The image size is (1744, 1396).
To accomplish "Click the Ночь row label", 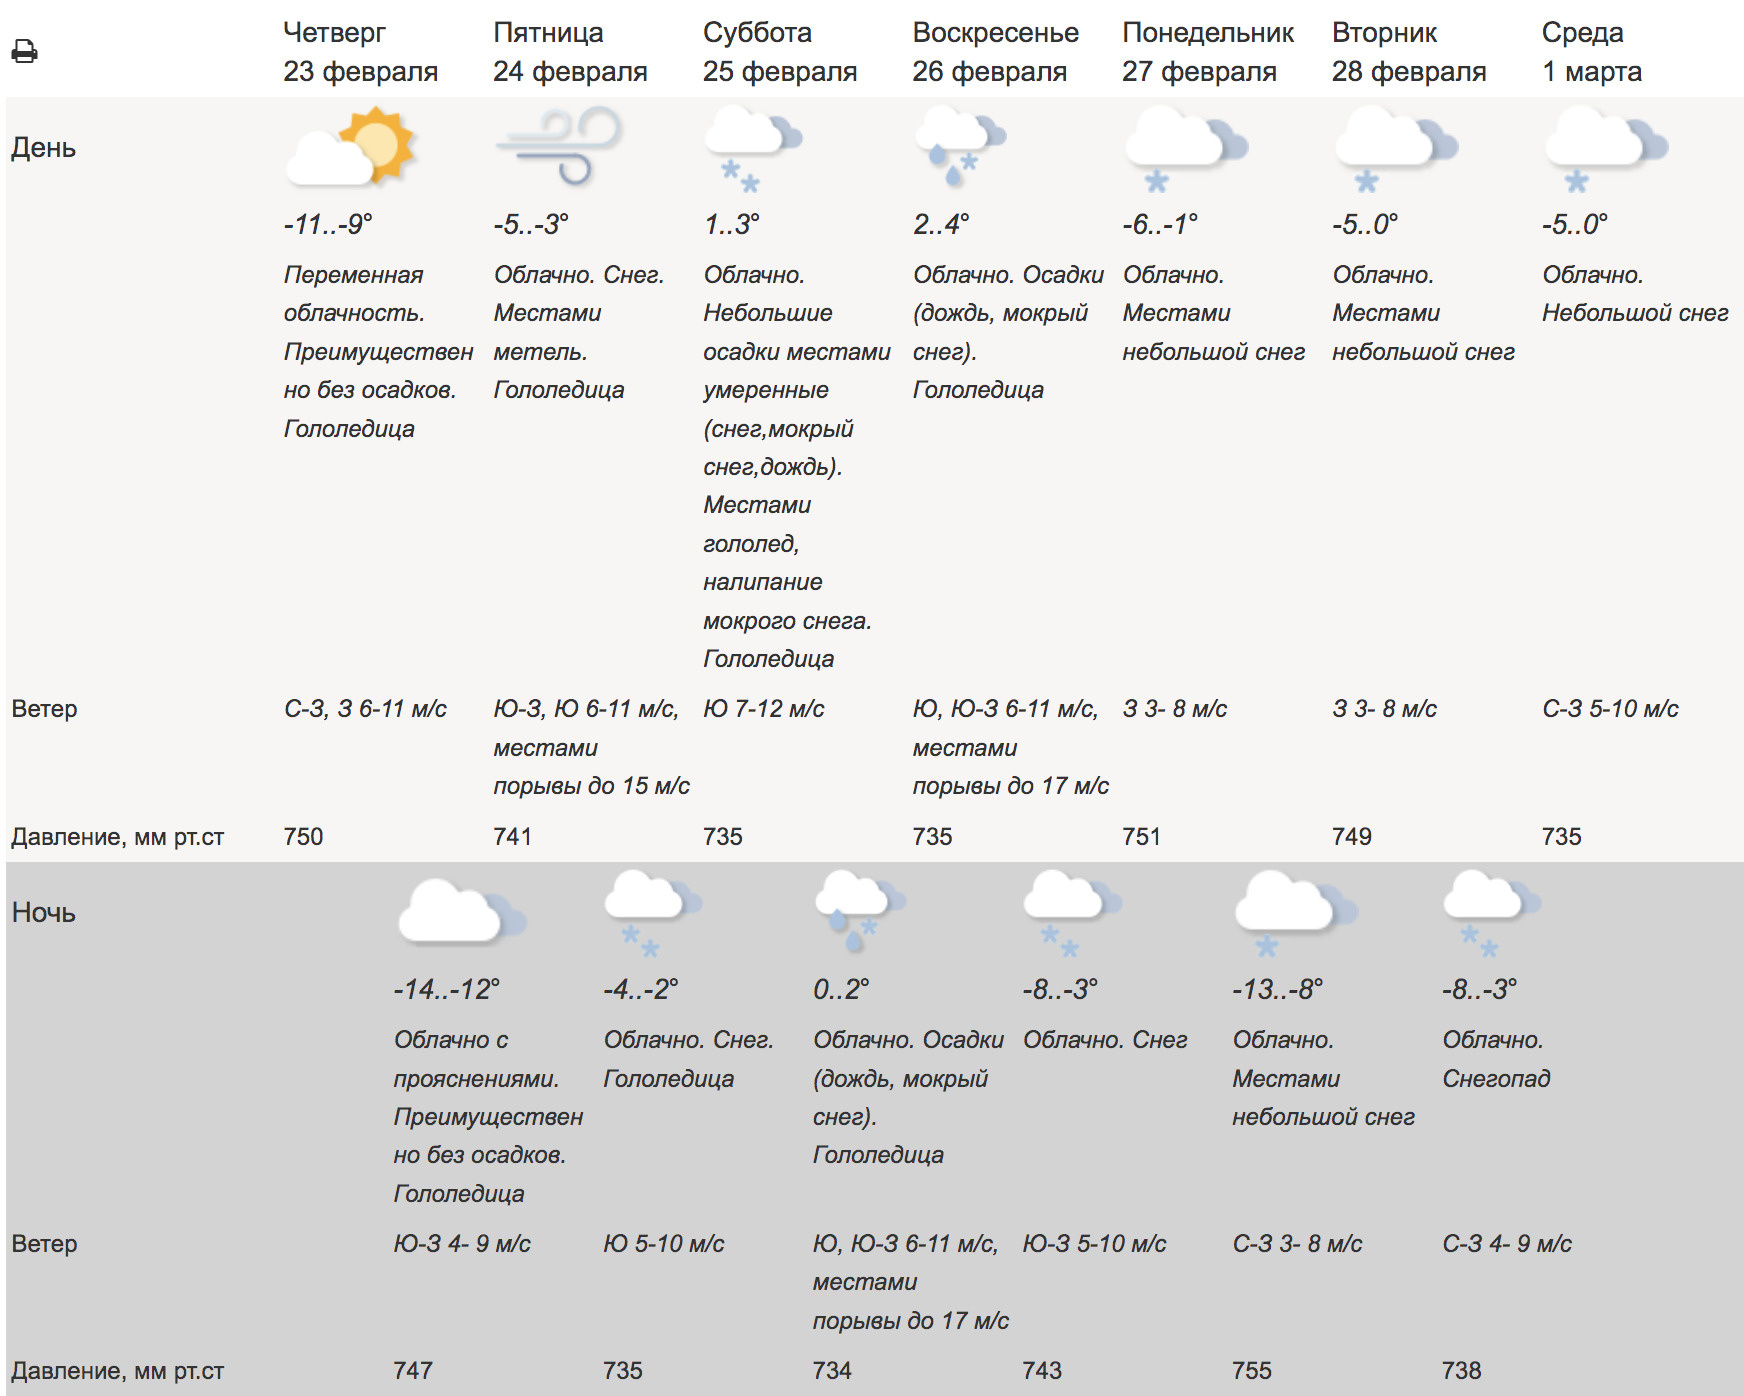I will [x=43, y=912].
